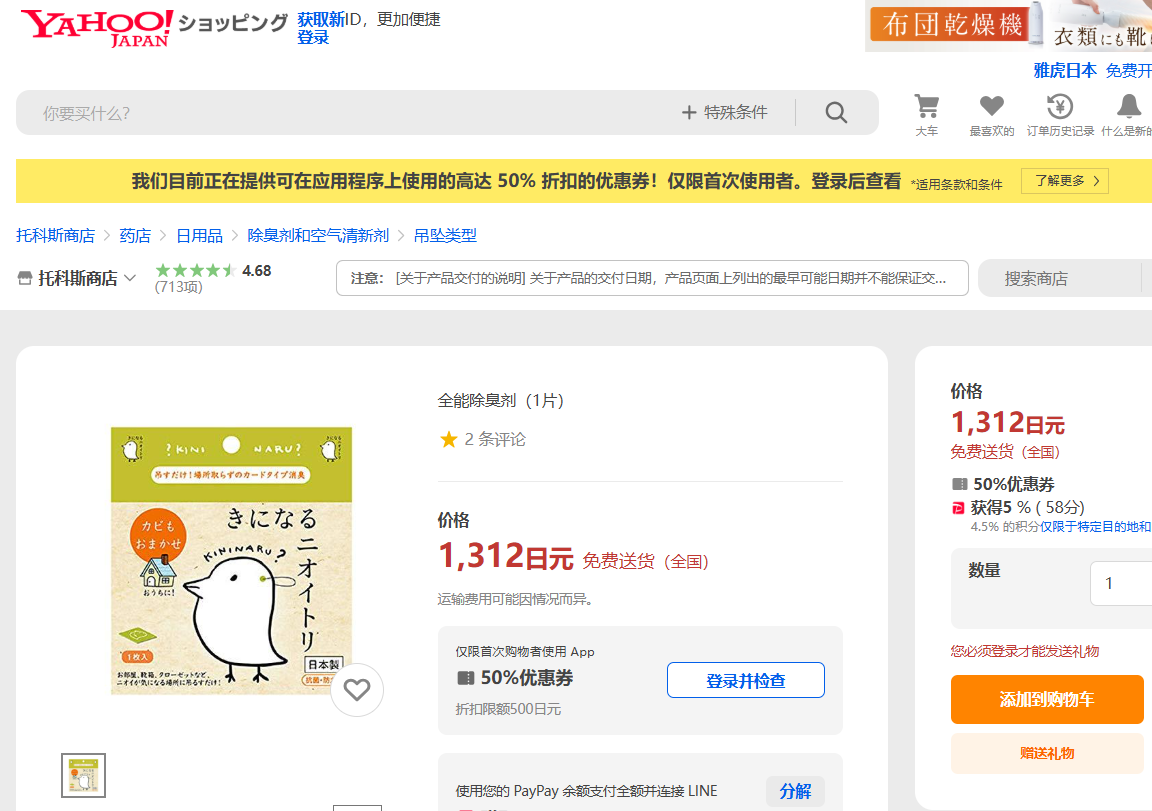The height and width of the screenshot is (811, 1152).
Task: Open favorites heart icon in header
Action: coord(991,107)
